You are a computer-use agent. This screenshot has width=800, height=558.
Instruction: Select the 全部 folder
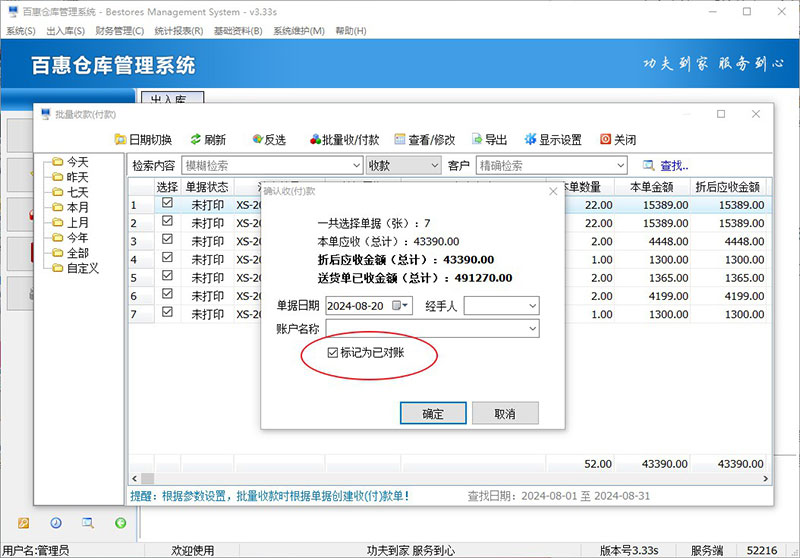(70, 253)
